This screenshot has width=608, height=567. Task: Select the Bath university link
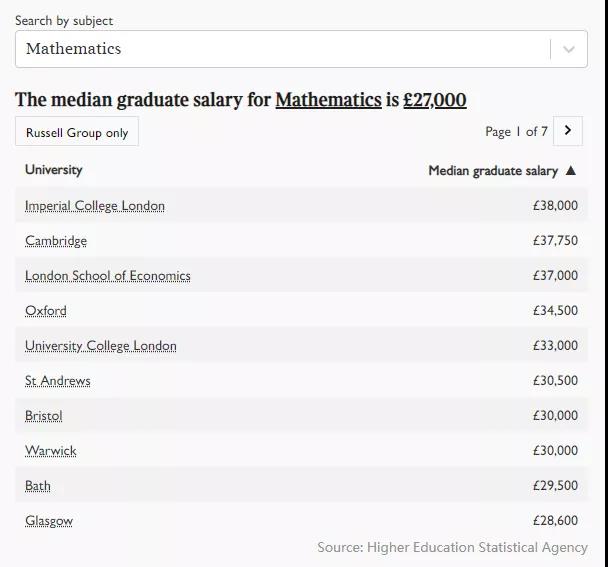click(38, 486)
